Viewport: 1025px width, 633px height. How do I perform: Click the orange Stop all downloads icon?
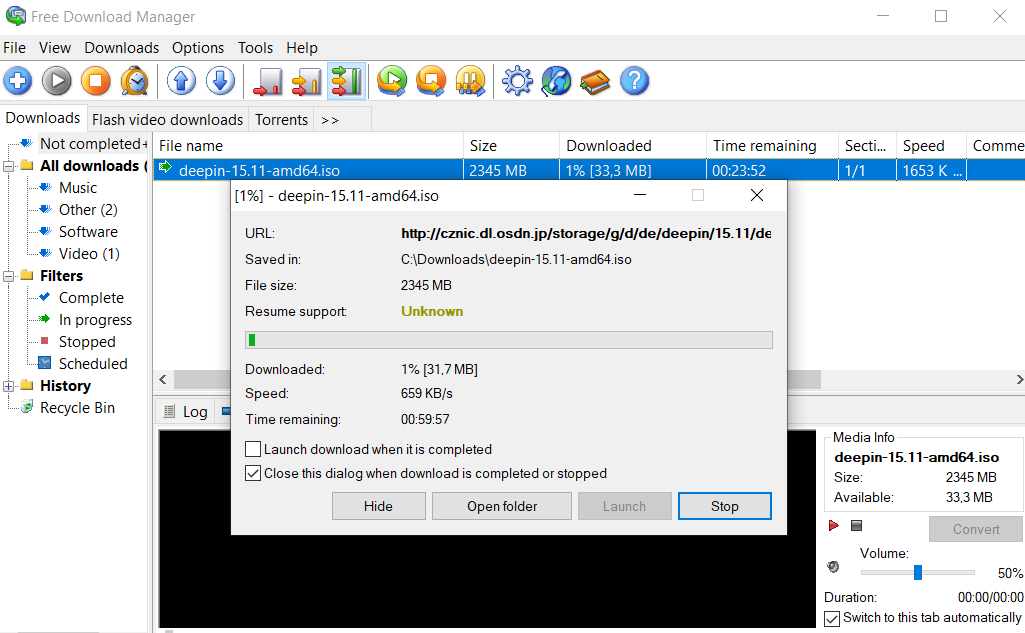click(x=431, y=81)
